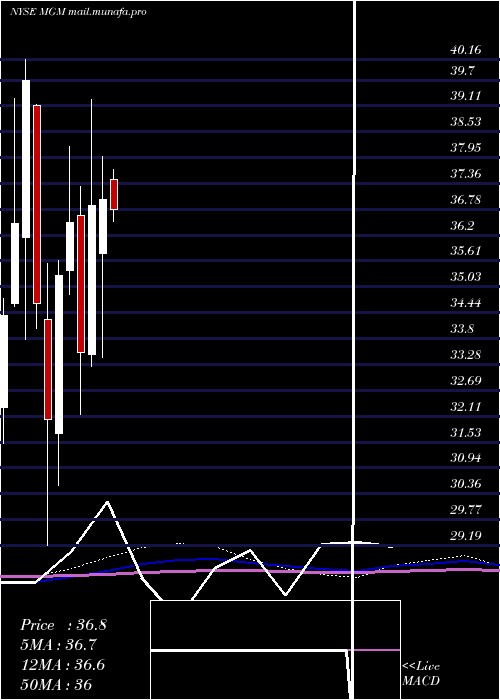
Task: Click the 31.53 price axis label
Action: tap(466, 433)
